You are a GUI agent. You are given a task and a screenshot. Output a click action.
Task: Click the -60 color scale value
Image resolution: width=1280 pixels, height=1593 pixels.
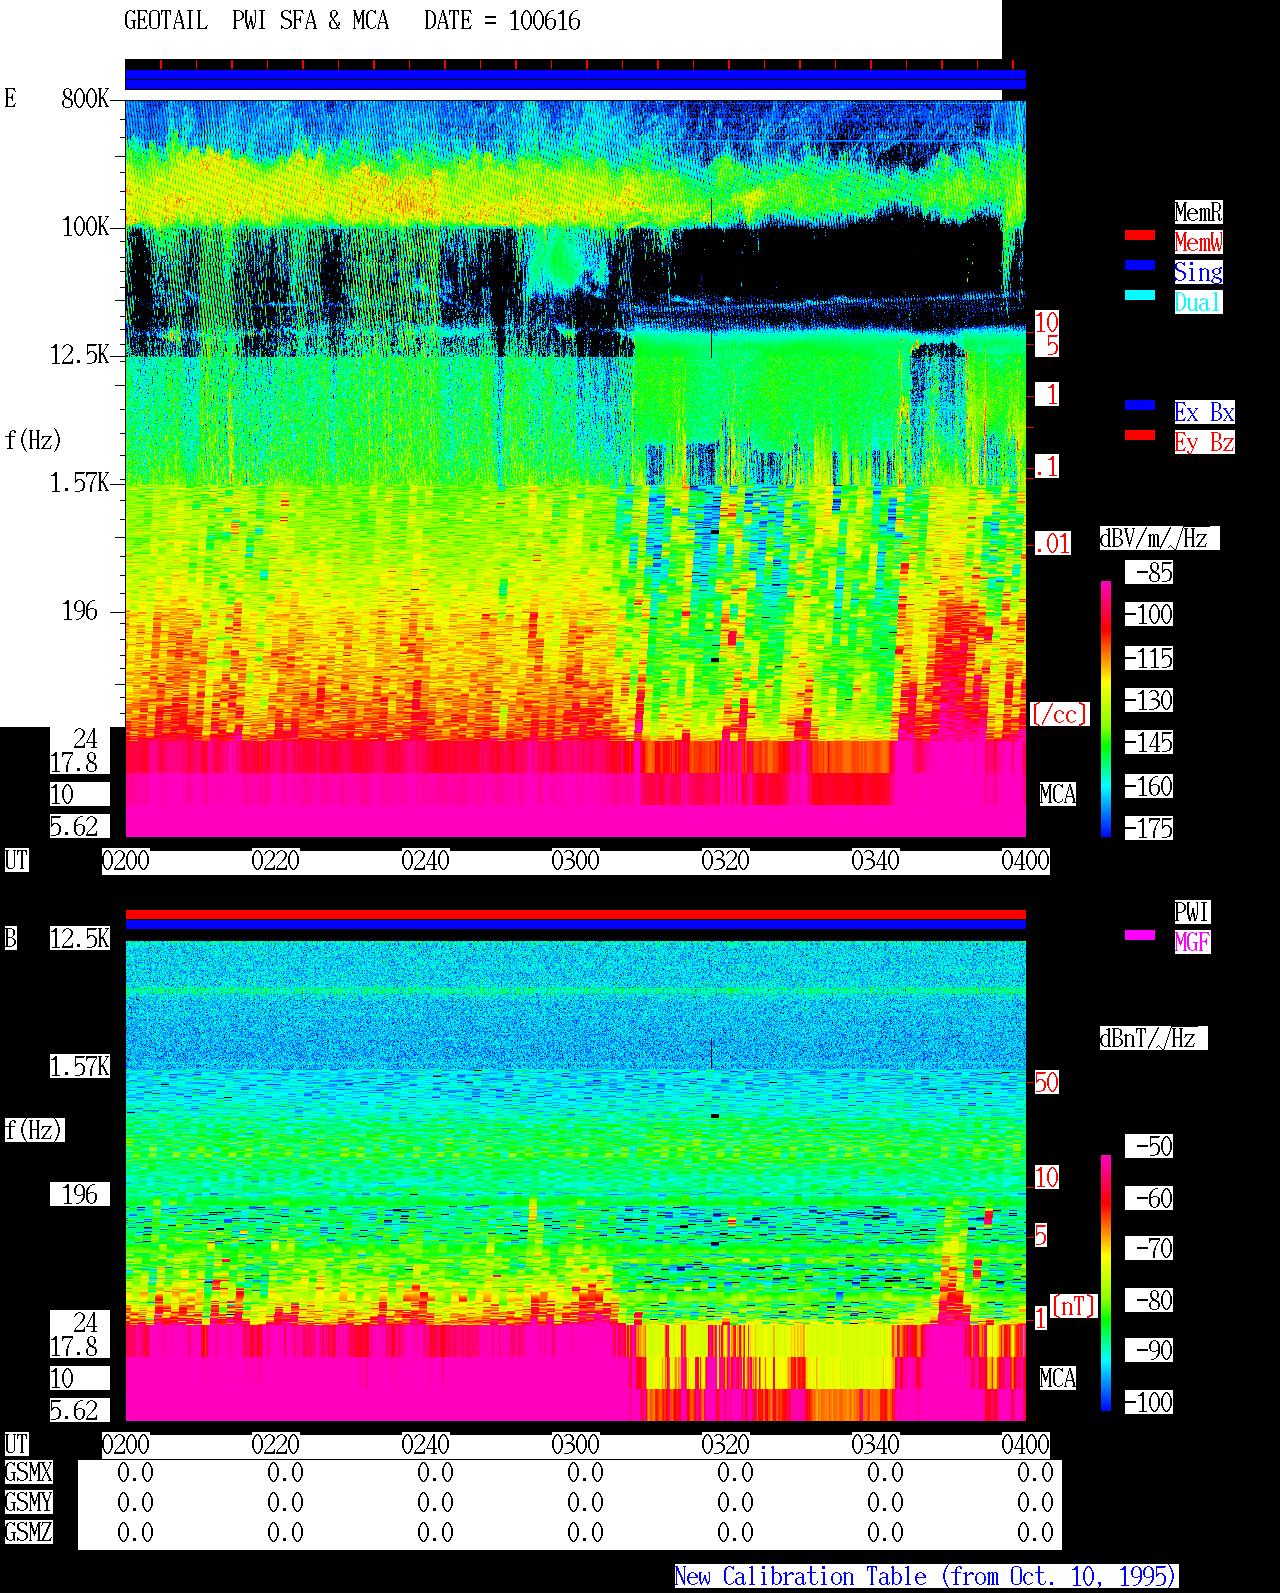coord(1149,1199)
